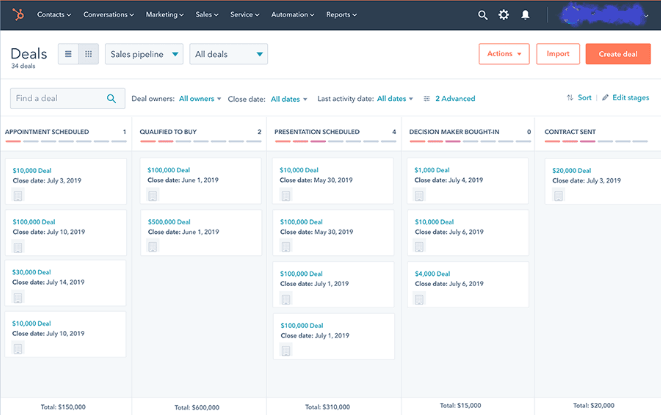The height and width of the screenshot is (415, 661).
Task: Switch to board grid view
Action: 87,54
